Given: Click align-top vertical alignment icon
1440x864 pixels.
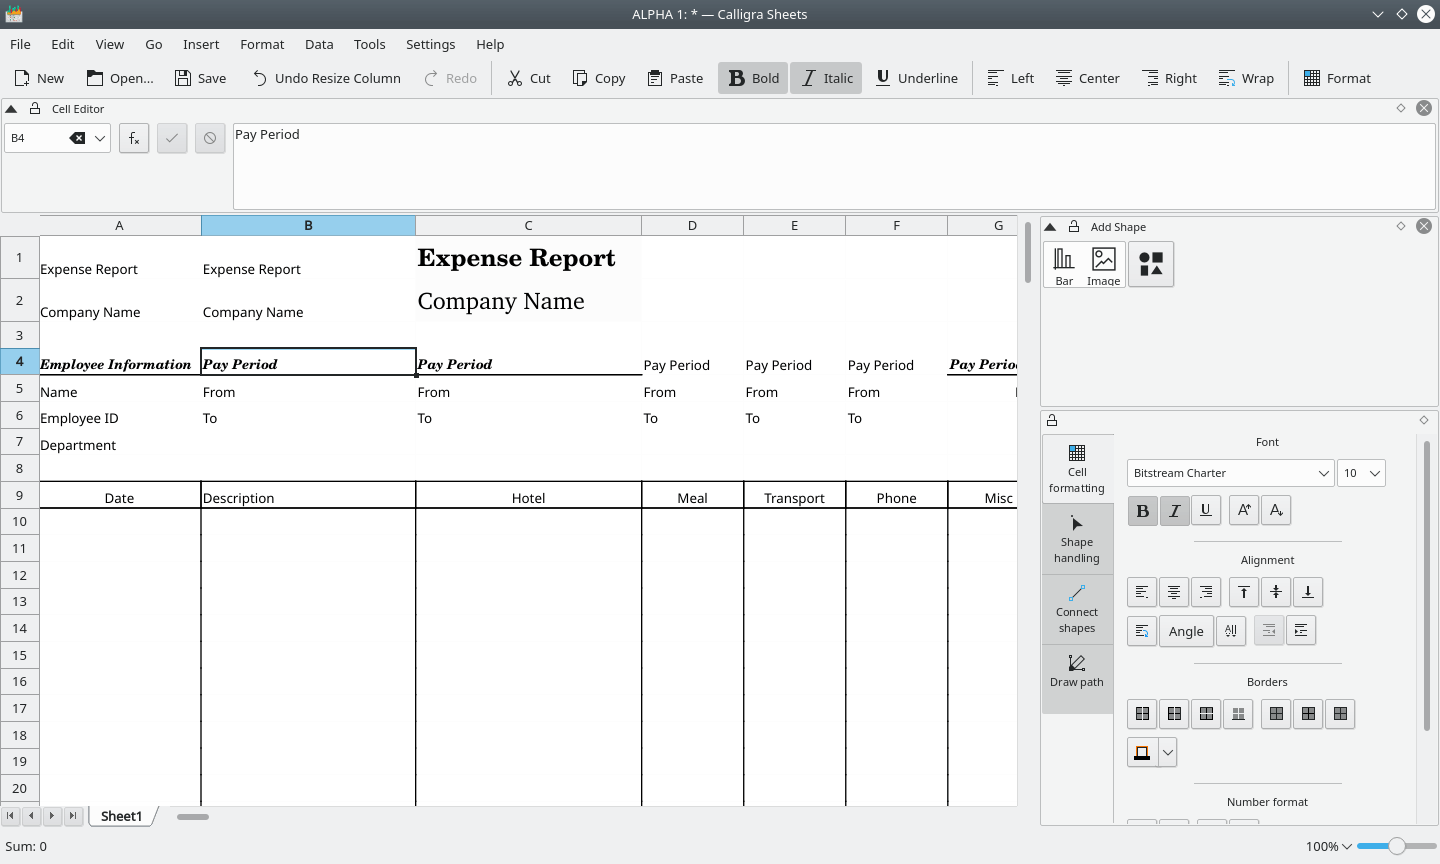Looking at the screenshot, I should 1243,592.
